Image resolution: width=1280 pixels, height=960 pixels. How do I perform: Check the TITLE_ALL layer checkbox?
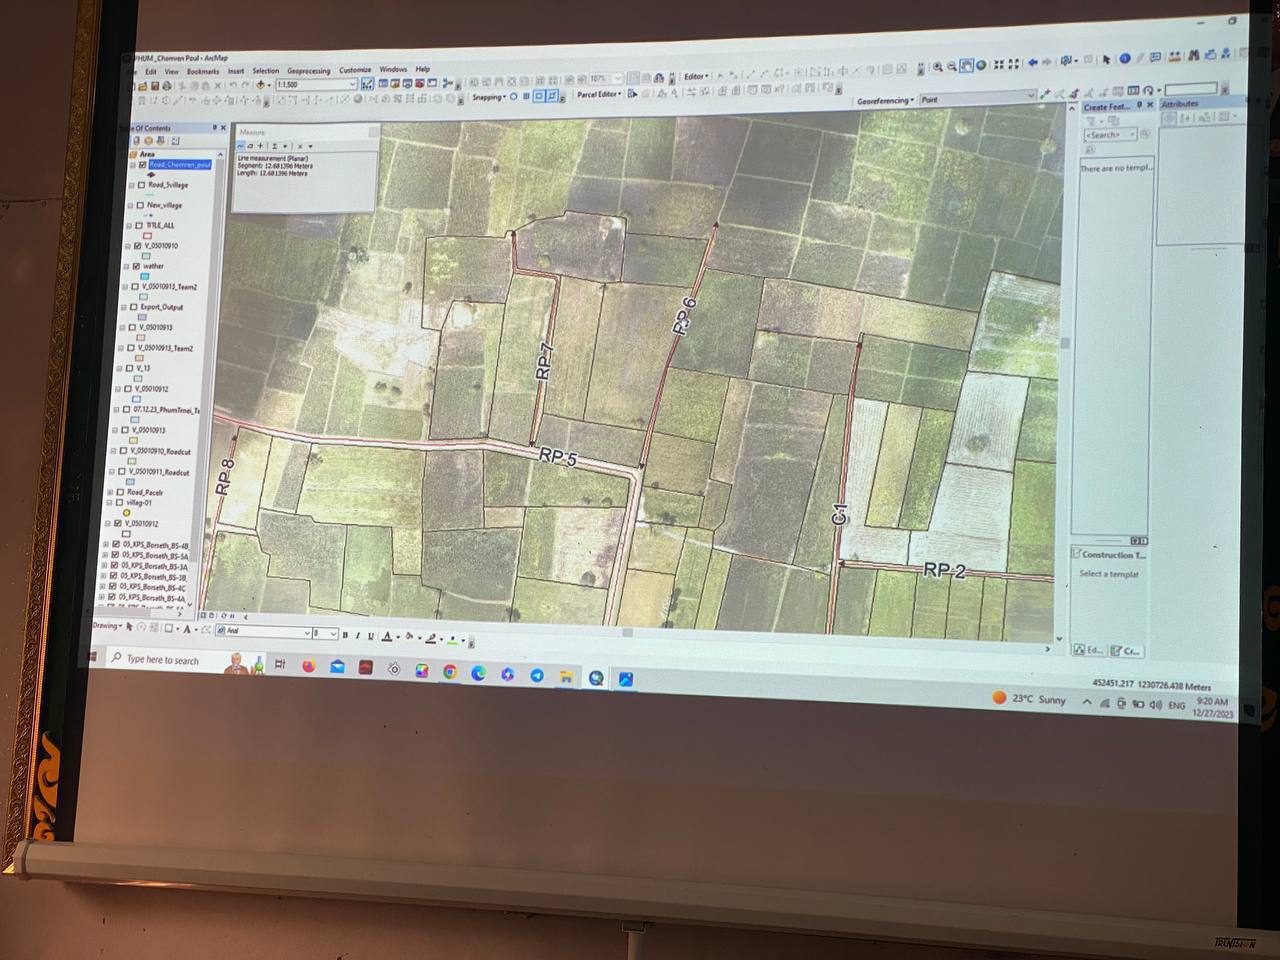(x=139, y=225)
